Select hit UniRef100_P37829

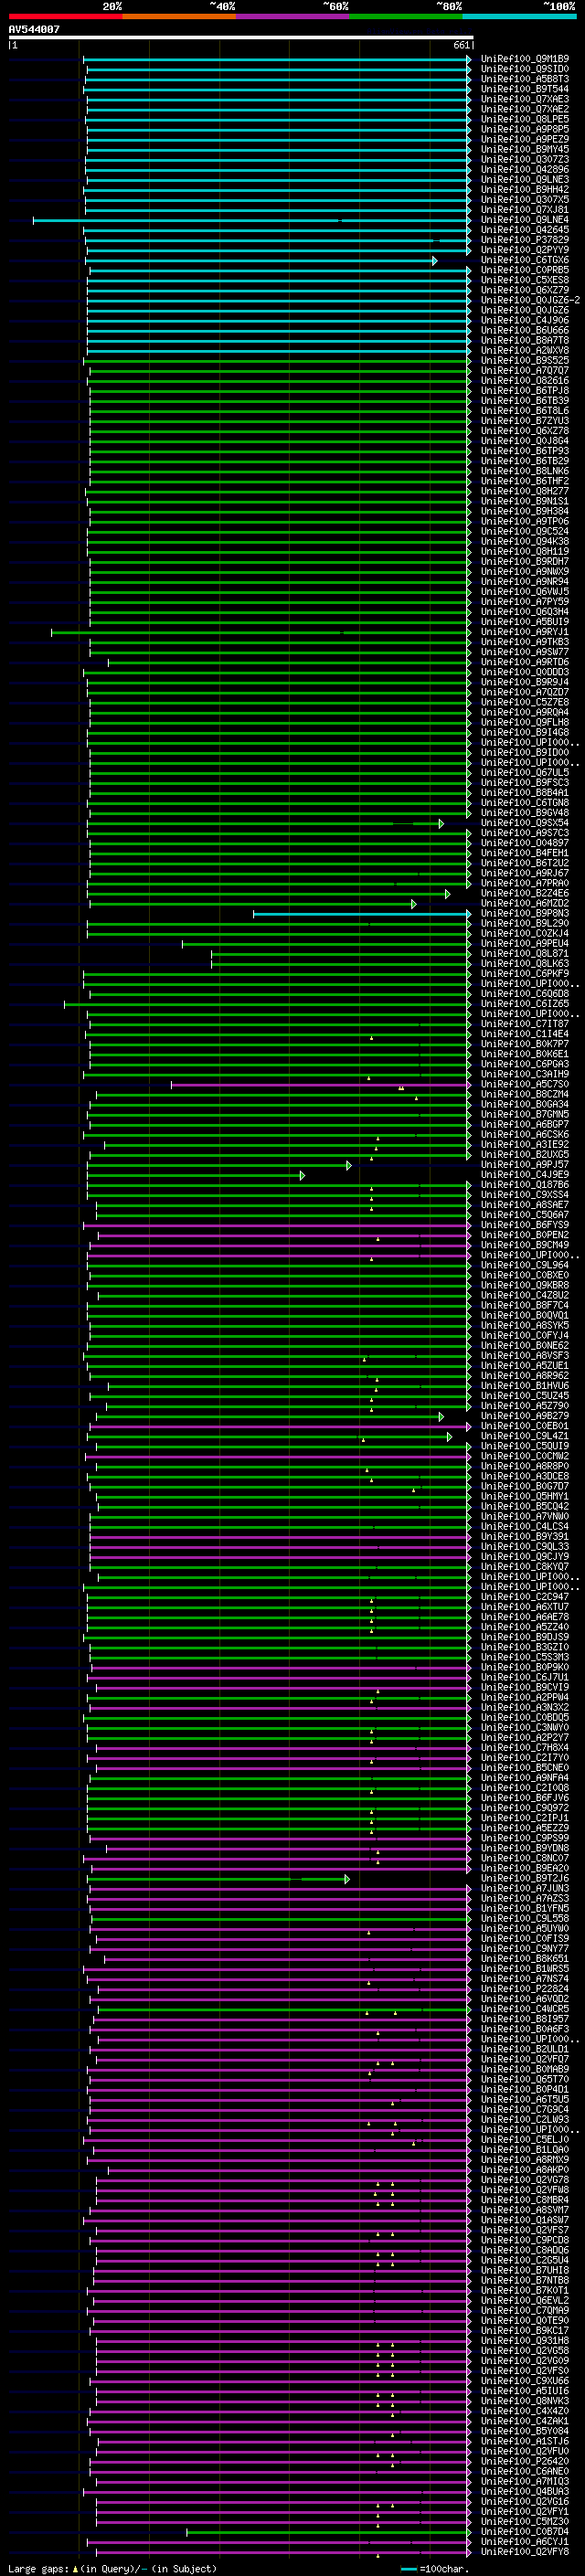(x=525, y=240)
